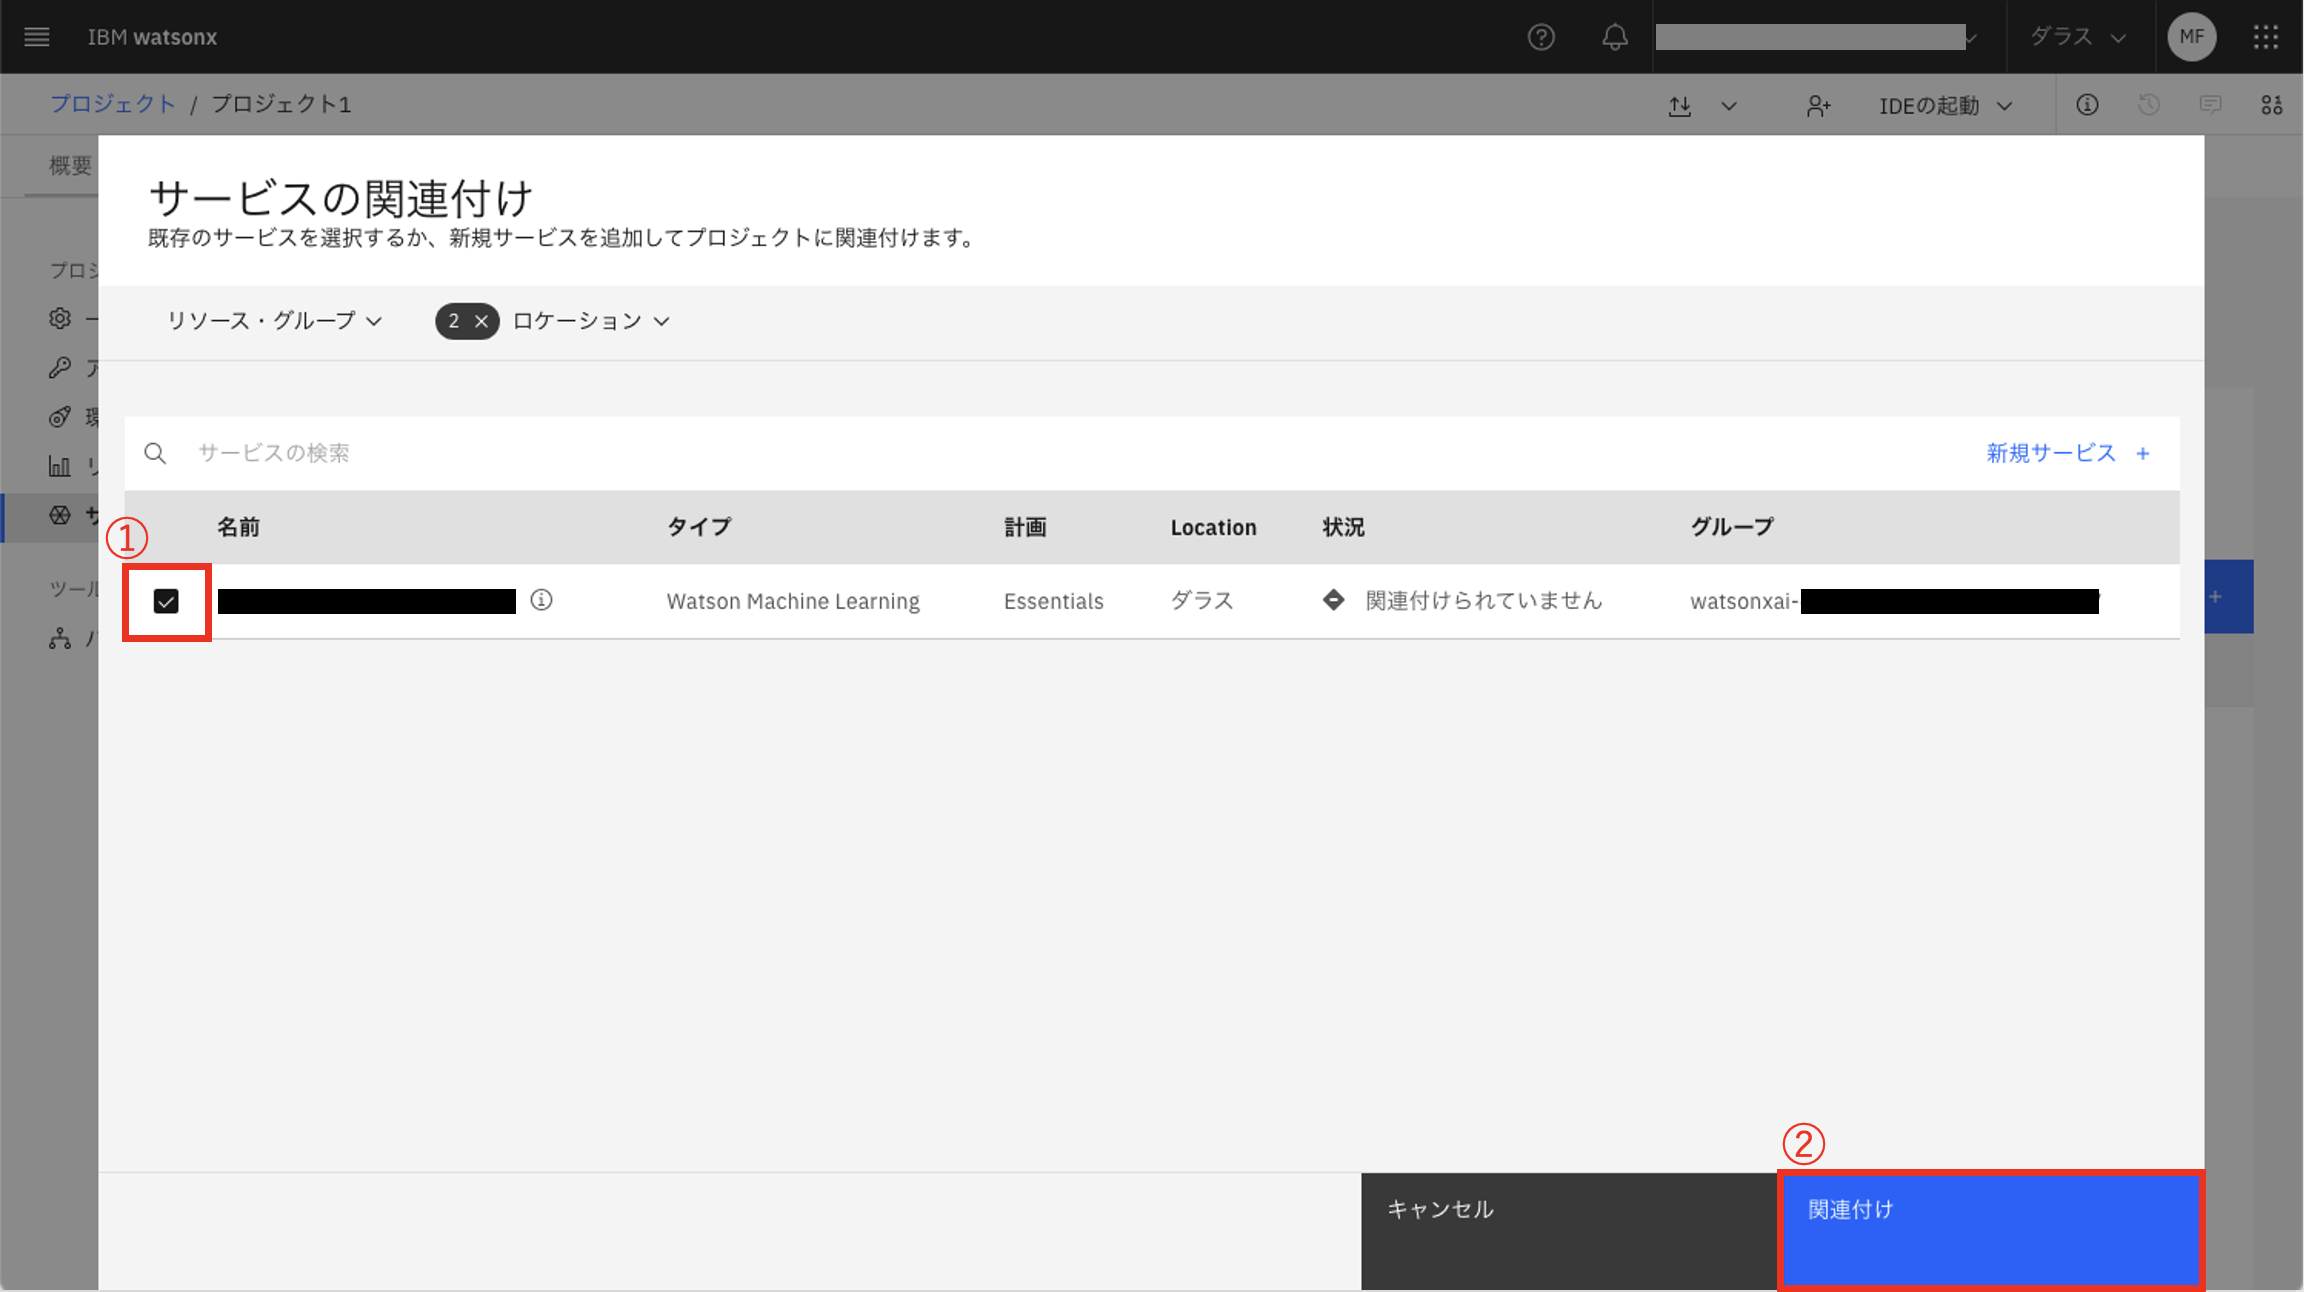
Task: Open the hamburger navigation menu
Action: tap(37, 37)
